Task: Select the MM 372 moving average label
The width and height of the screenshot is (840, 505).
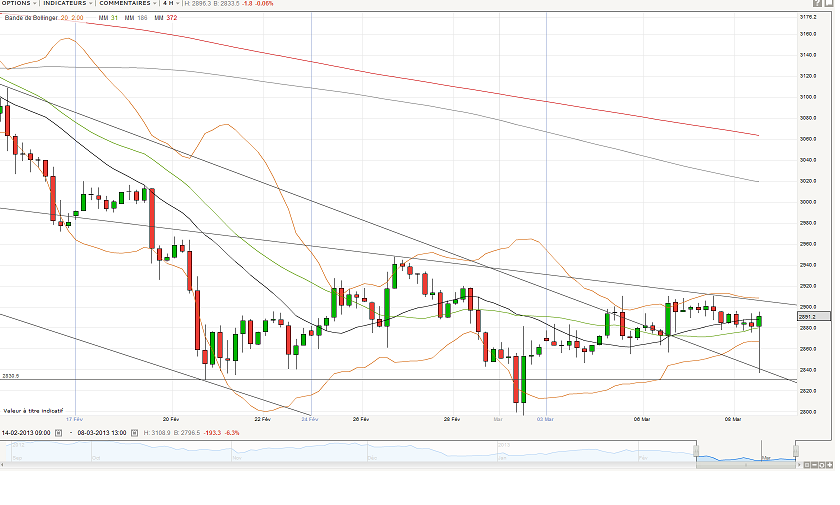Action: 165,17
